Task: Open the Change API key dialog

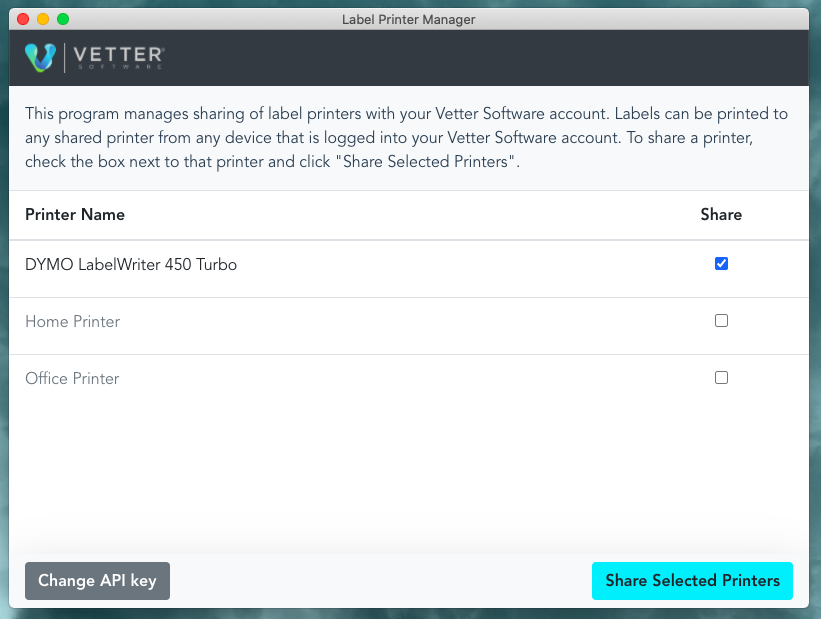Action: point(97,581)
